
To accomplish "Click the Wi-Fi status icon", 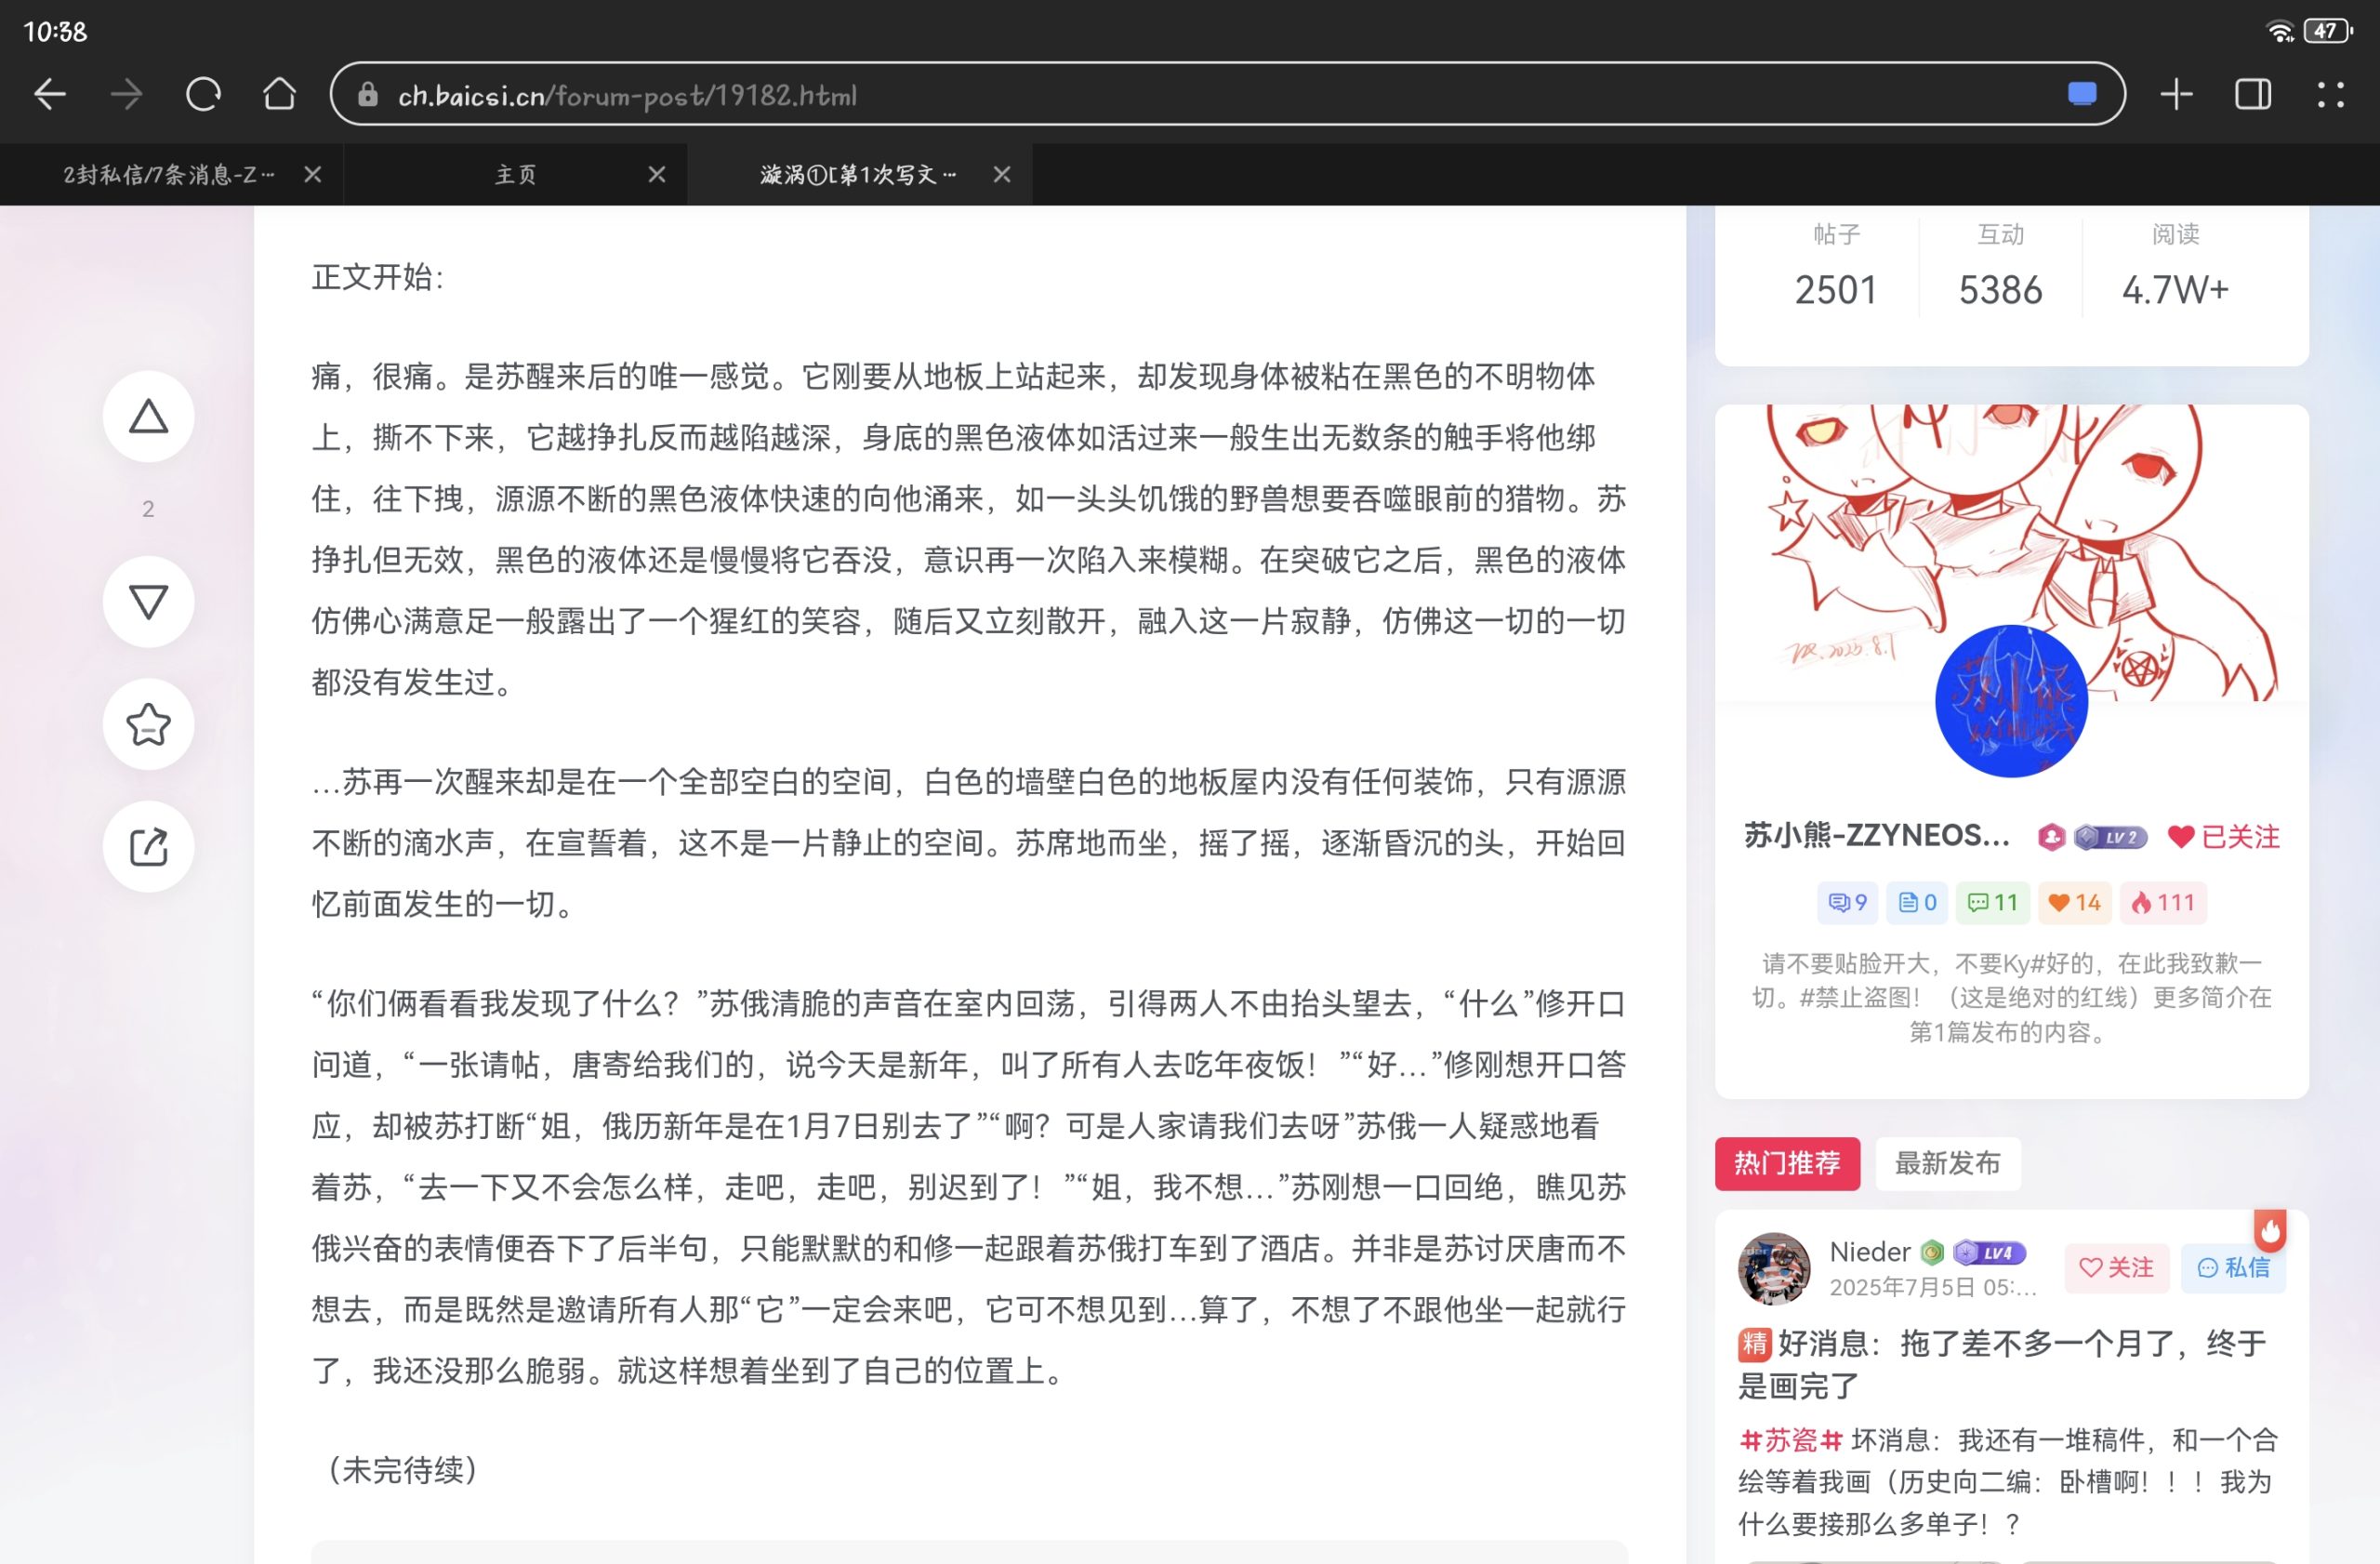I will (x=2280, y=31).
